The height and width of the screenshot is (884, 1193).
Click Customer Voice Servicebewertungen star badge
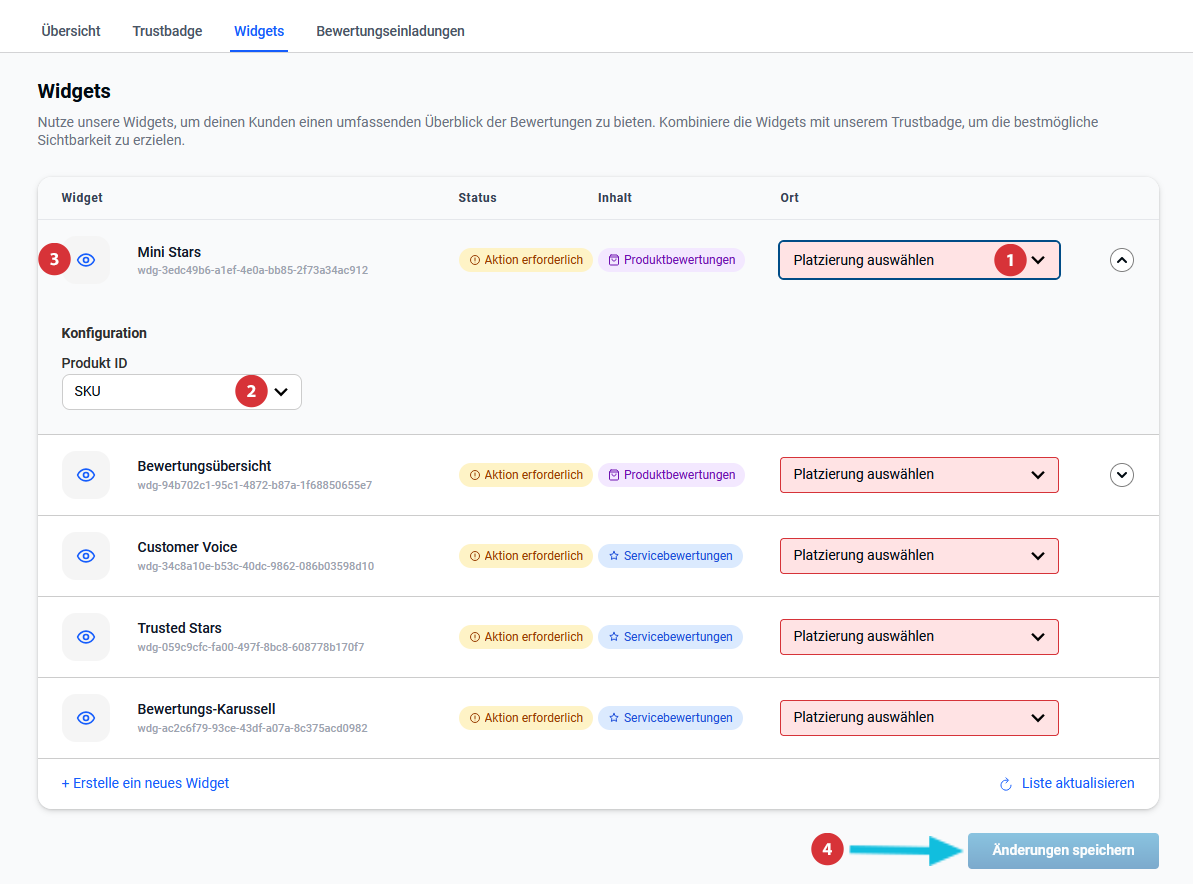[670, 556]
